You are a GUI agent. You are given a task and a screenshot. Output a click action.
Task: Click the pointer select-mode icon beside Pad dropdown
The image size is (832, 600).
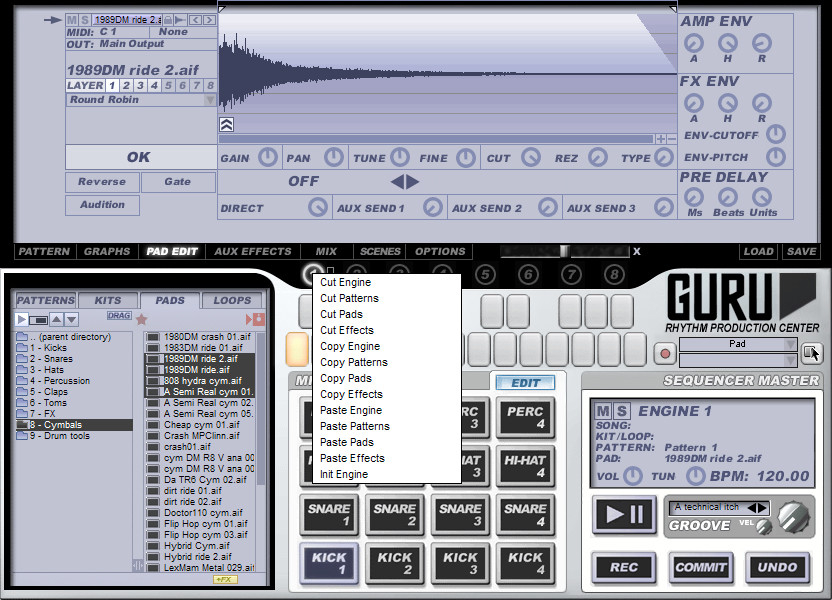(812, 353)
